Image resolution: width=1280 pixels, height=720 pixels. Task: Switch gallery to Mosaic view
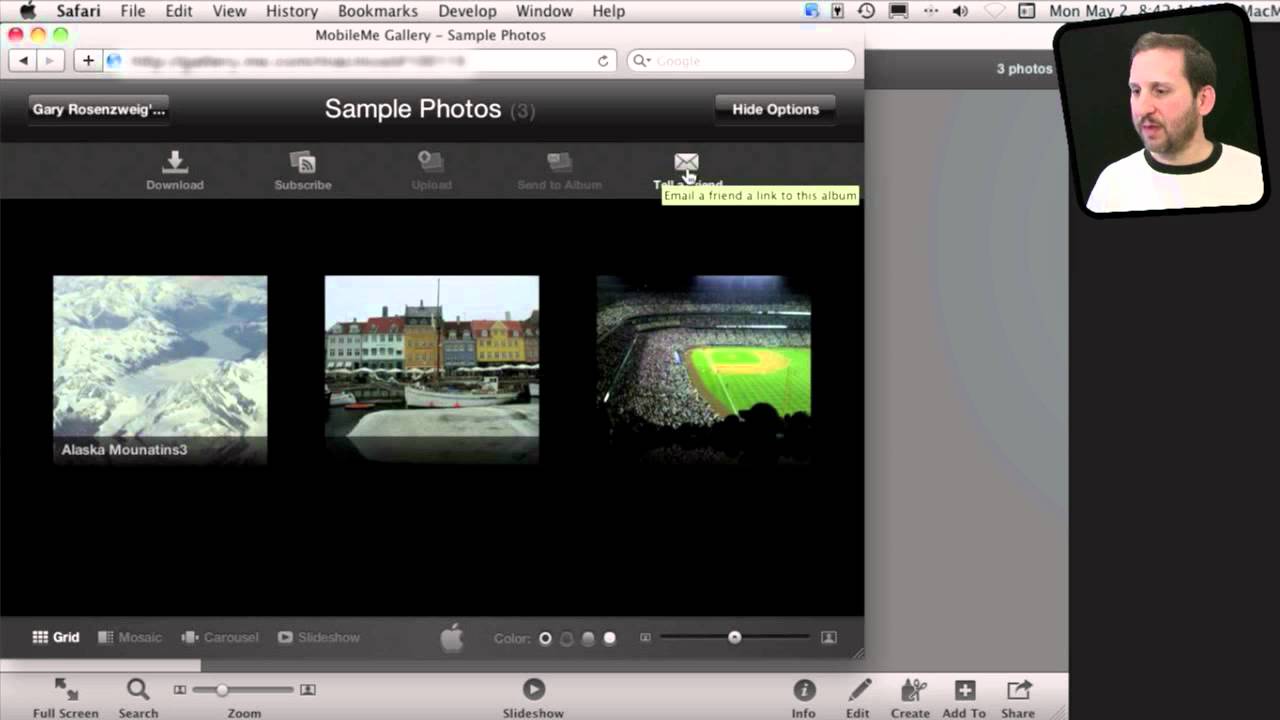point(130,637)
